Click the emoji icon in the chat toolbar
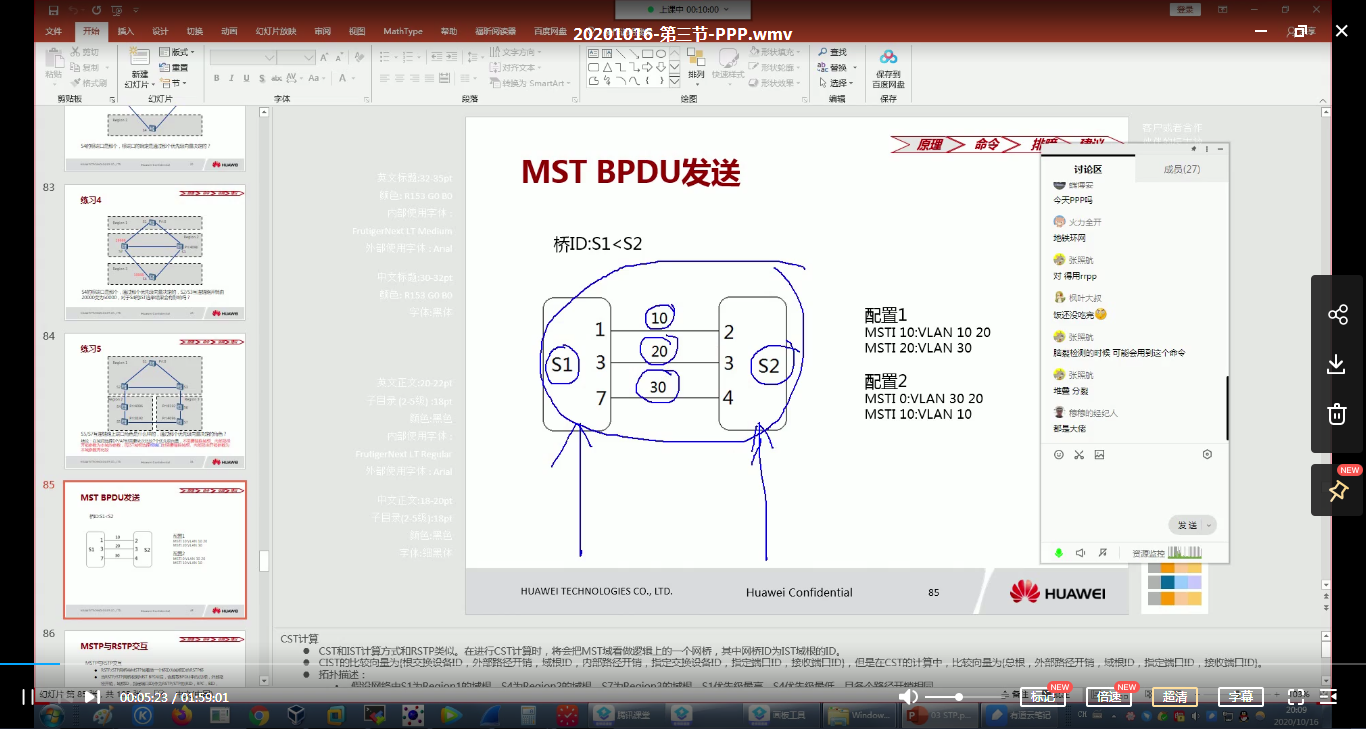The width and height of the screenshot is (1366, 729). tap(1059, 454)
